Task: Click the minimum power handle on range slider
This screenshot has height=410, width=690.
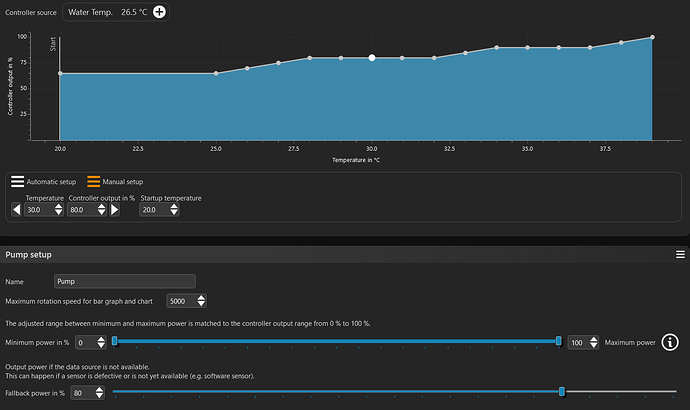Action: [115, 342]
